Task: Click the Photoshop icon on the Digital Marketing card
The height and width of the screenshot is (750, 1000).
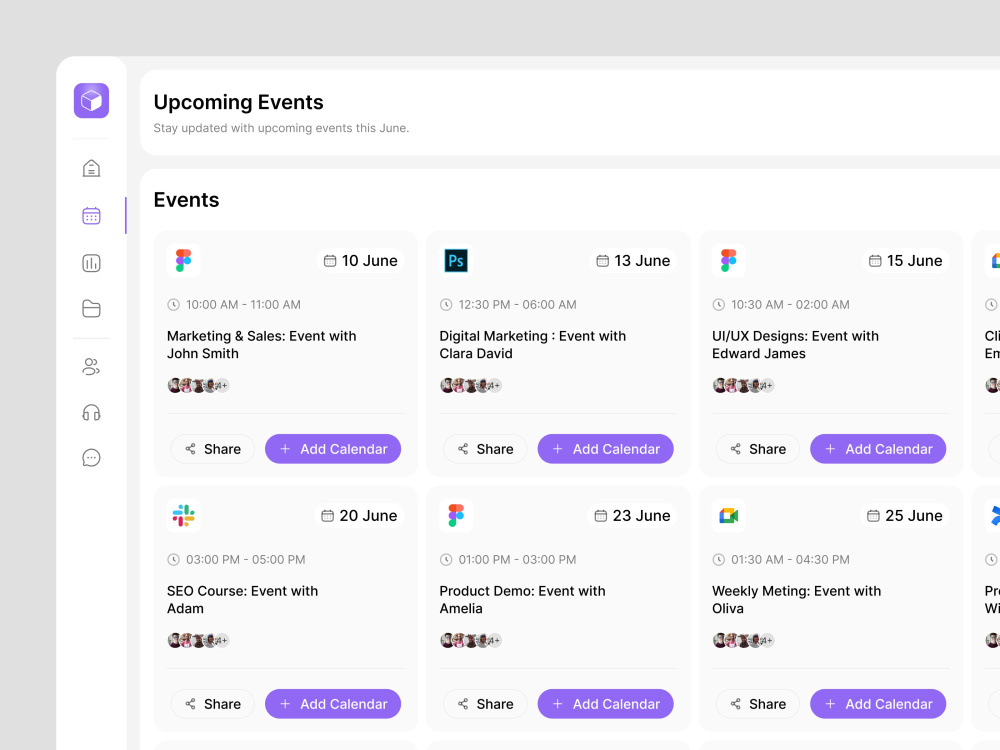Action: [x=456, y=260]
